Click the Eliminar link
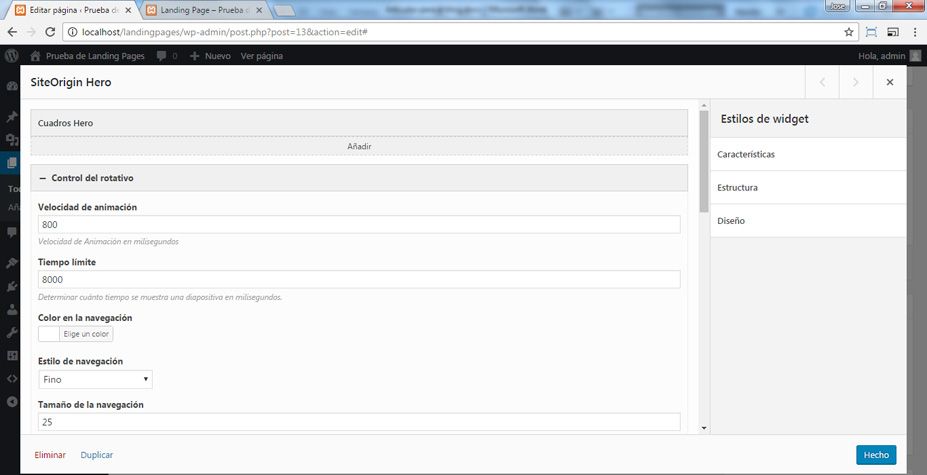 coord(50,455)
